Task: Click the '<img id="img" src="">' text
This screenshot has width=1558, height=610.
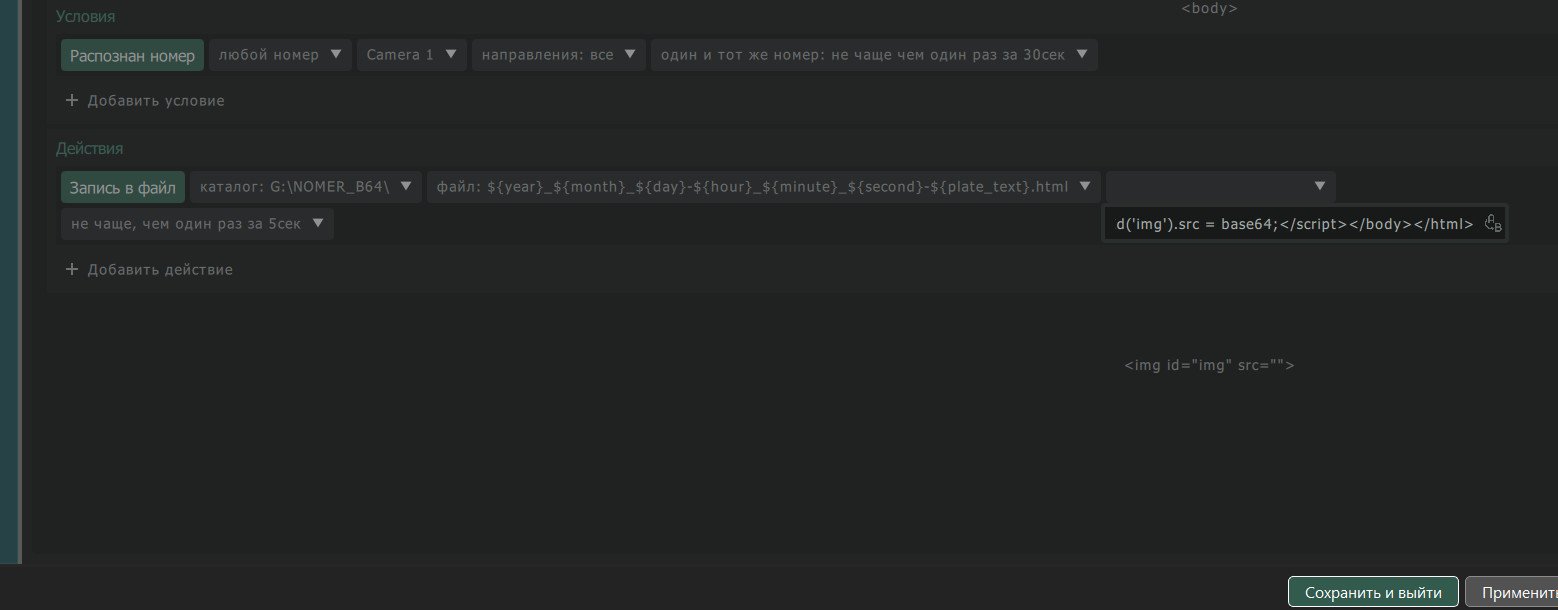Action: pos(1209,366)
